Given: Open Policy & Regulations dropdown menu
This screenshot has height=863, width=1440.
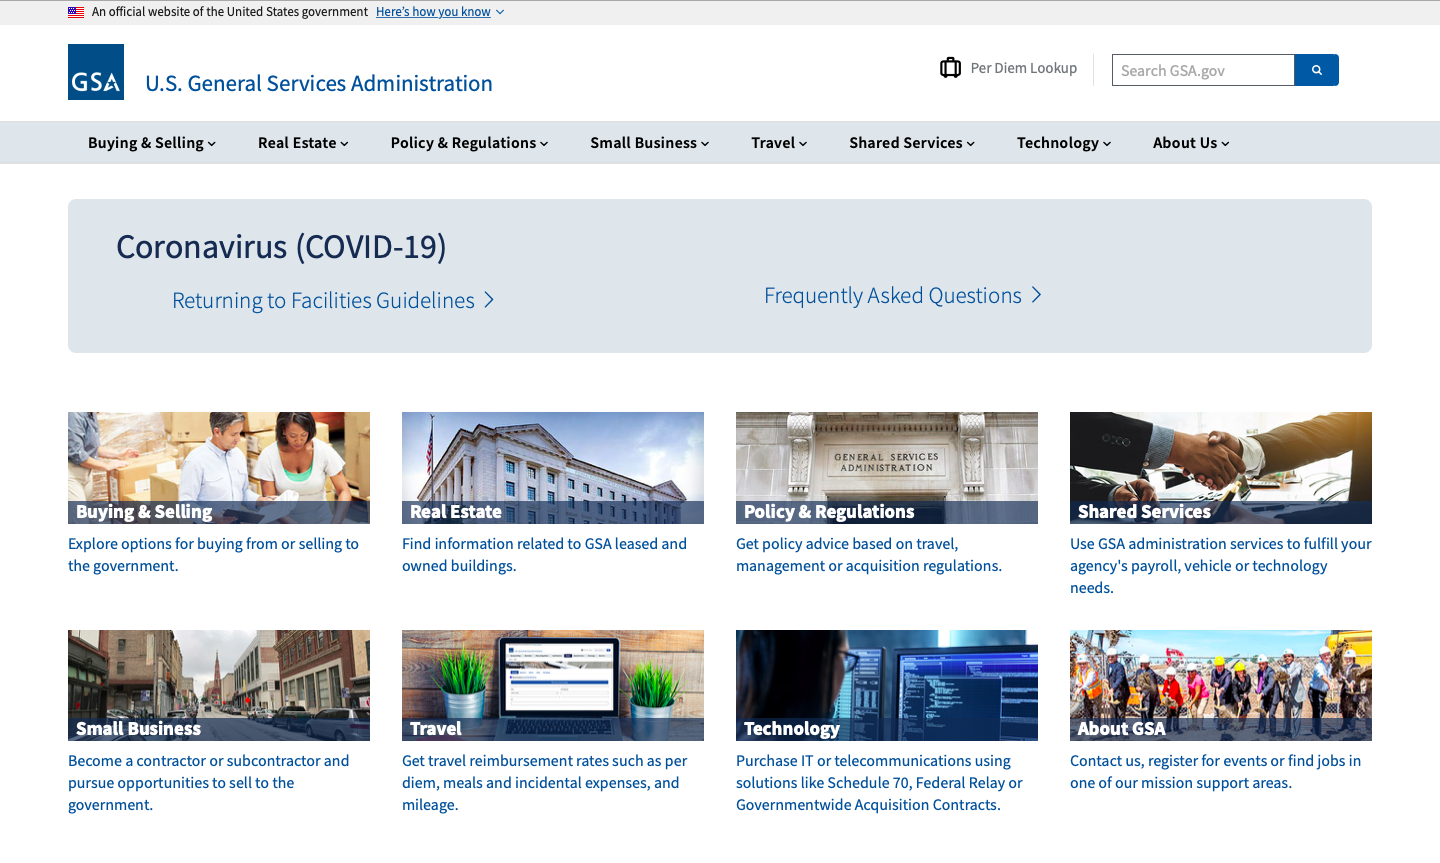Looking at the screenshot, I should [469, 143].
